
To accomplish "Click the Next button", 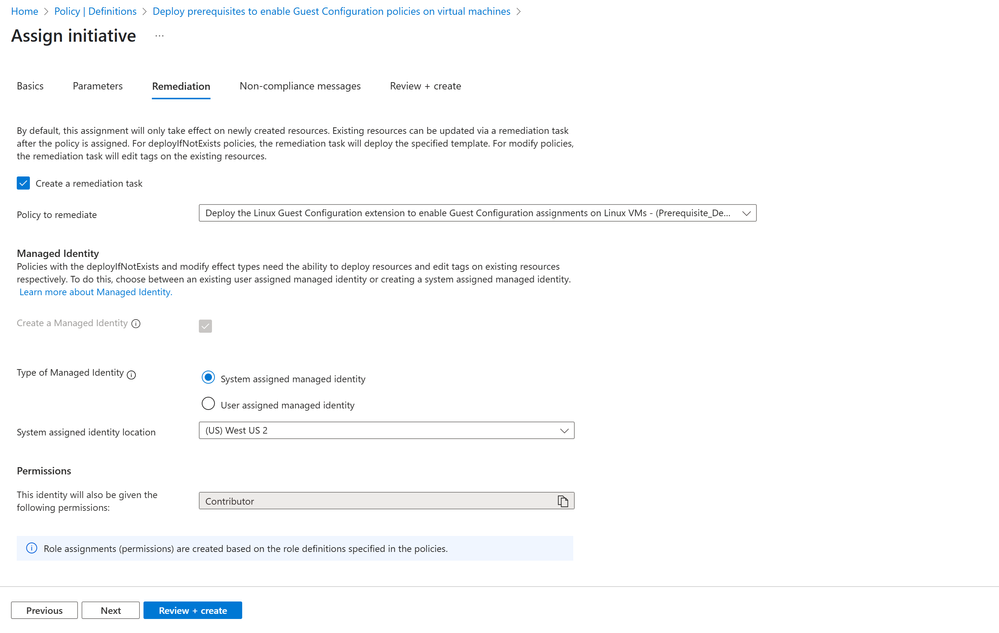I will point(110,610).
